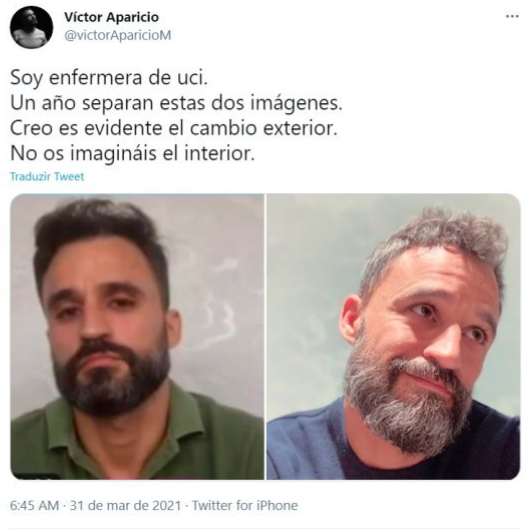The width and height of the screenshot is (530, 530).
Task: Click the @victorAparicioM handle
Action: [118, 35]
